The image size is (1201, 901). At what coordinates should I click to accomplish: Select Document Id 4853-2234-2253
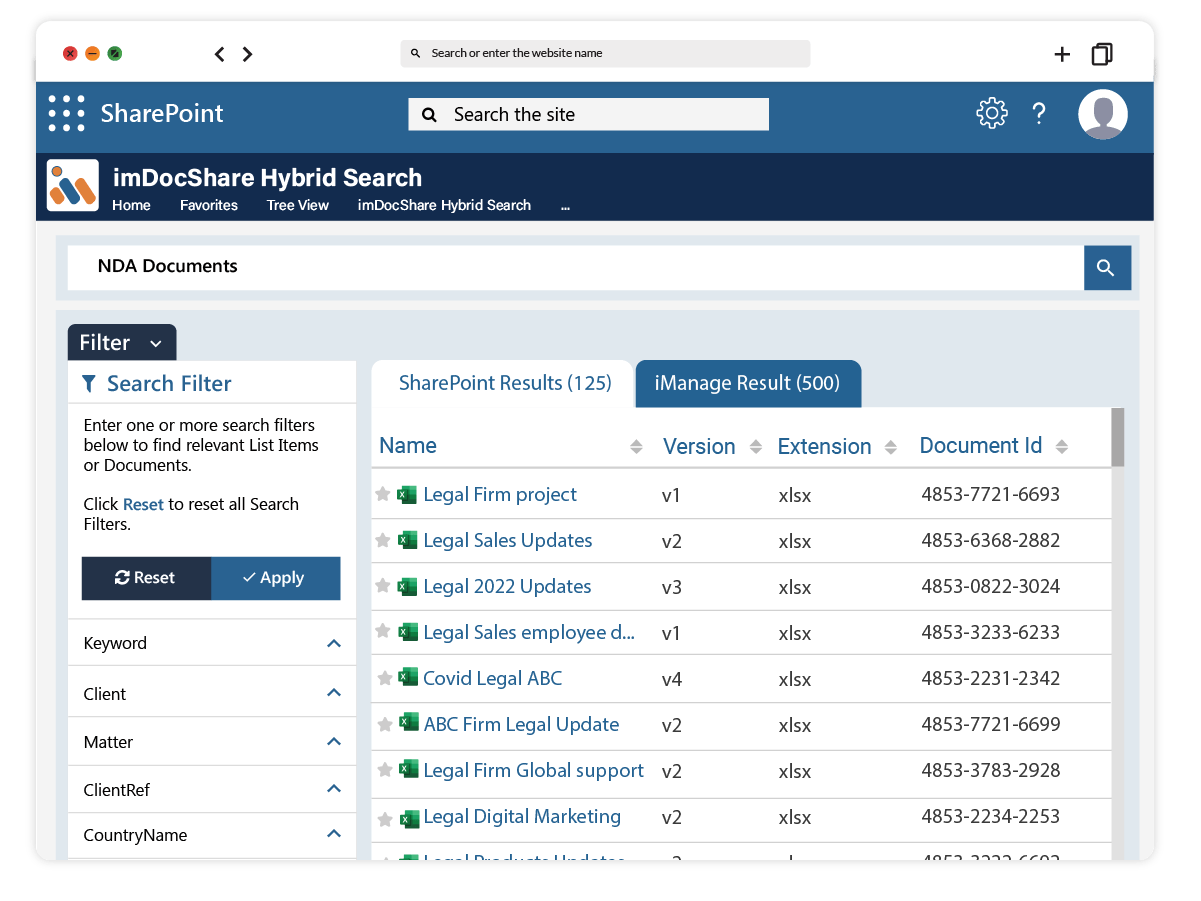coord(990,817)
